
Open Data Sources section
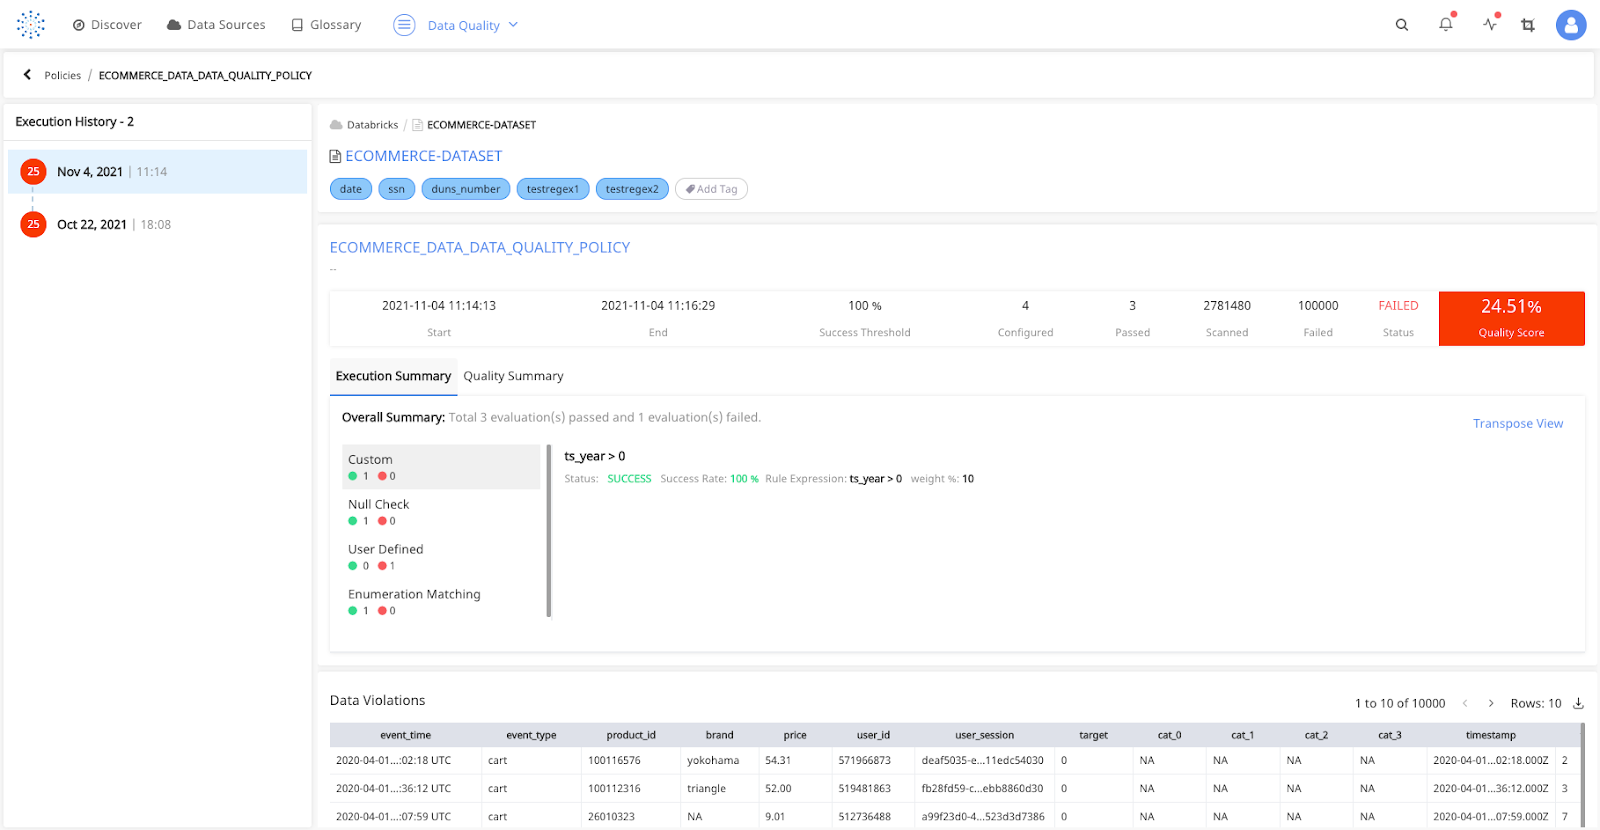pyautogui.click(x=216, y=25)
